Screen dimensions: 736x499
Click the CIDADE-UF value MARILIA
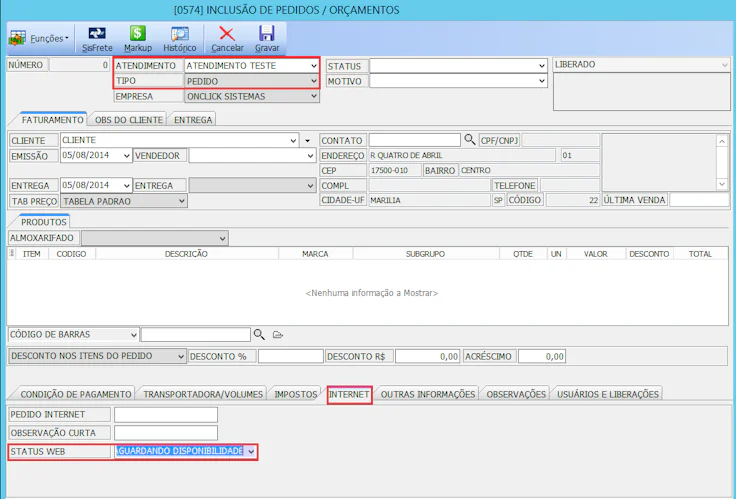(x=429, y=200)
